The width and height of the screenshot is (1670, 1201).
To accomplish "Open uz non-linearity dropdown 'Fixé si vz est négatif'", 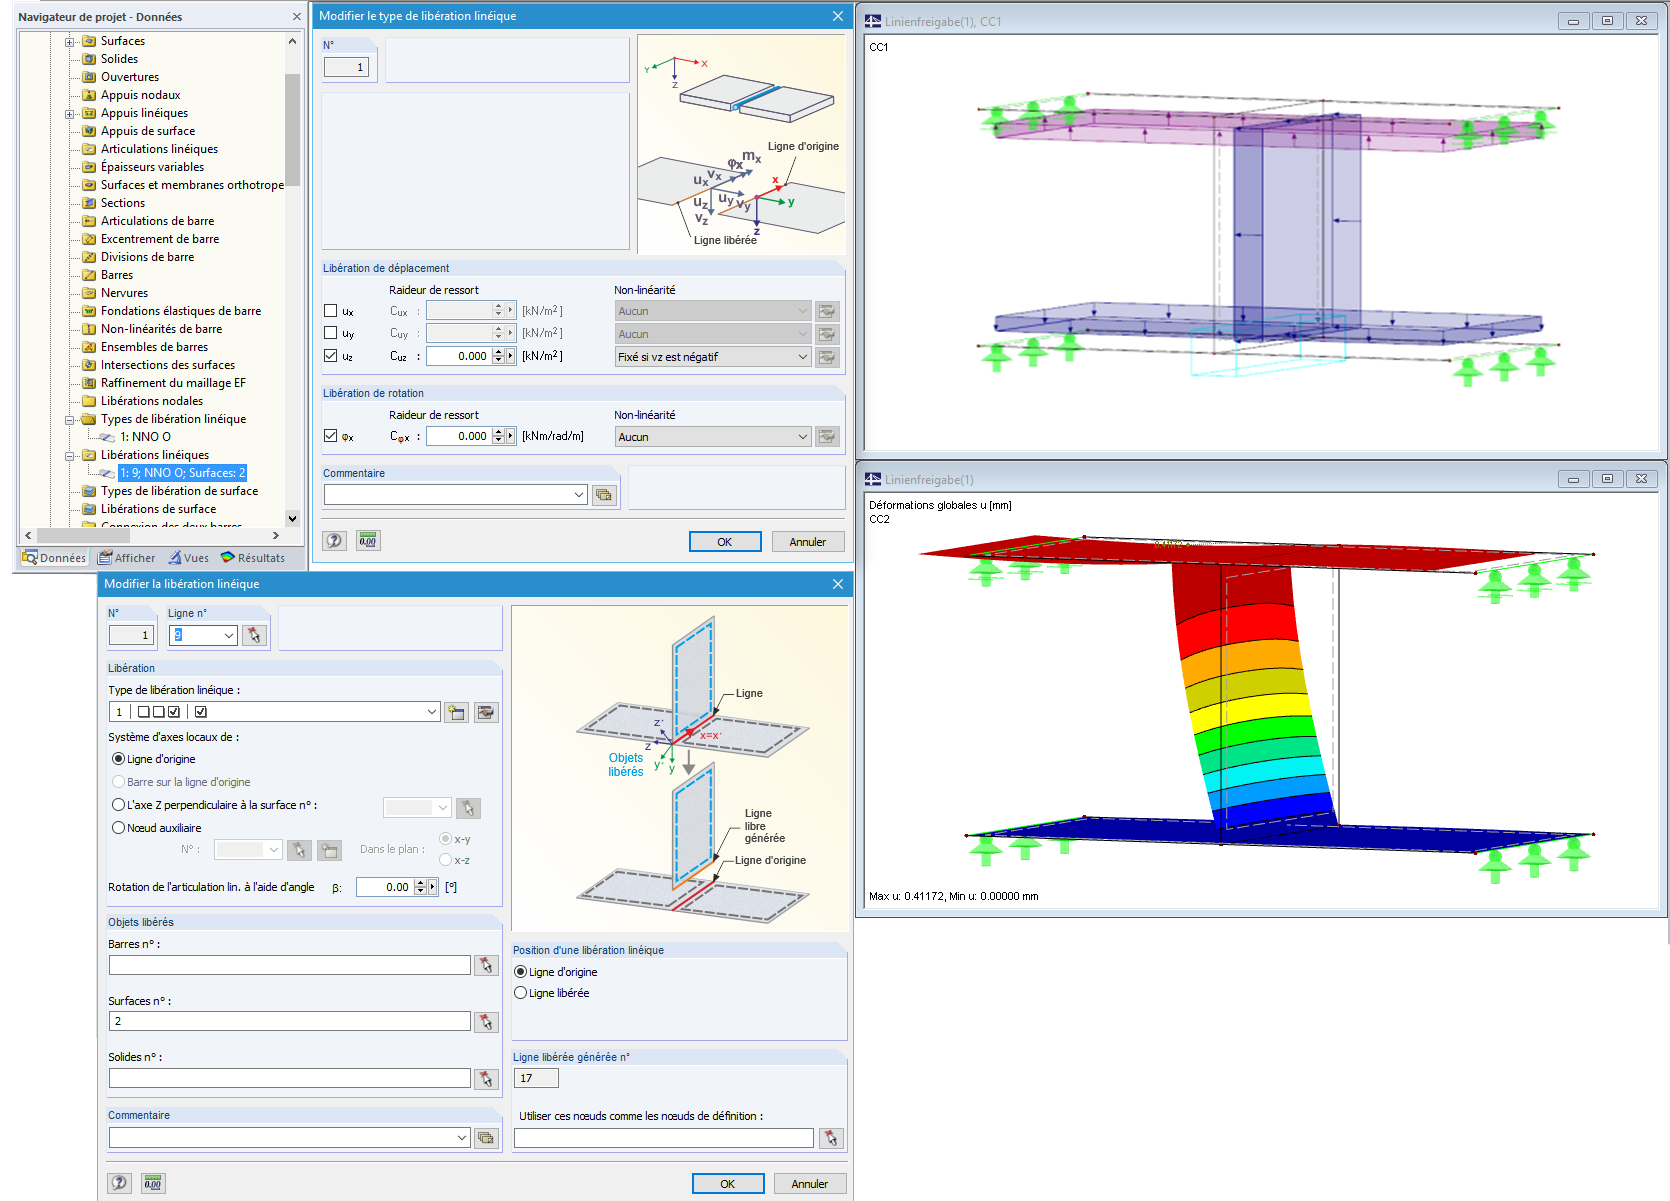I will pos(712,357).
